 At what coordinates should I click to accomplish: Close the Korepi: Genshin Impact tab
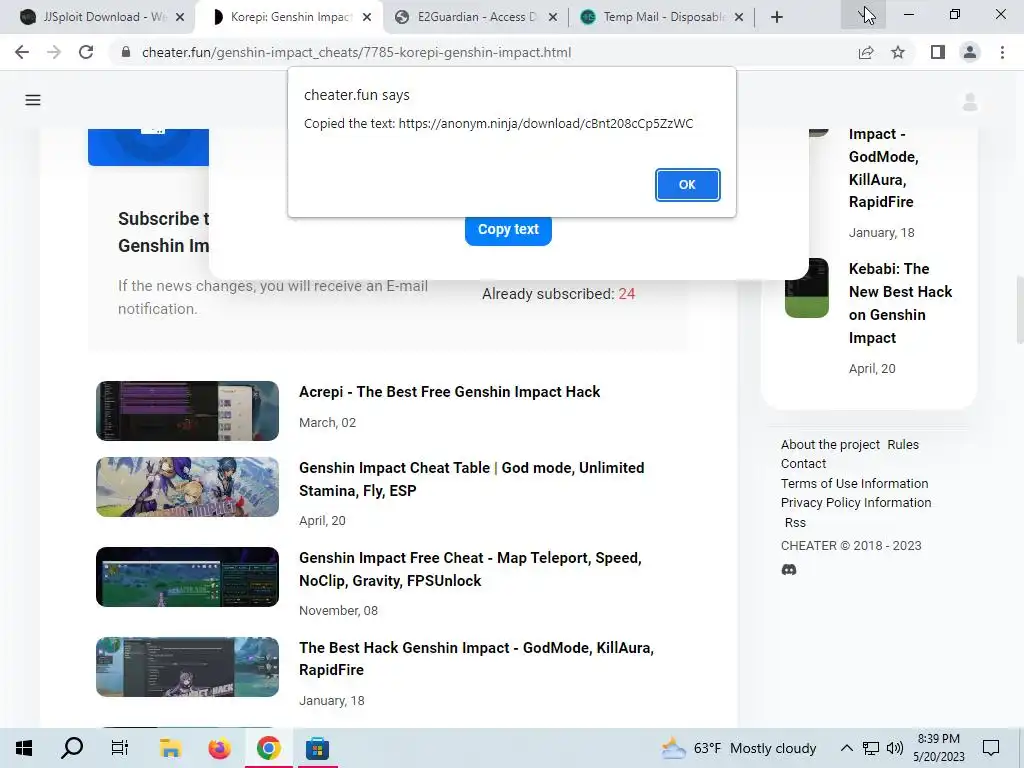[x=367, y=17]
